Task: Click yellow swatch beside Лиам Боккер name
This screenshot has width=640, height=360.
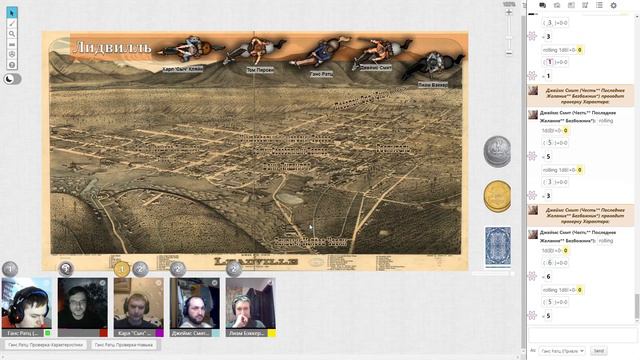Action: pos(271,333)
